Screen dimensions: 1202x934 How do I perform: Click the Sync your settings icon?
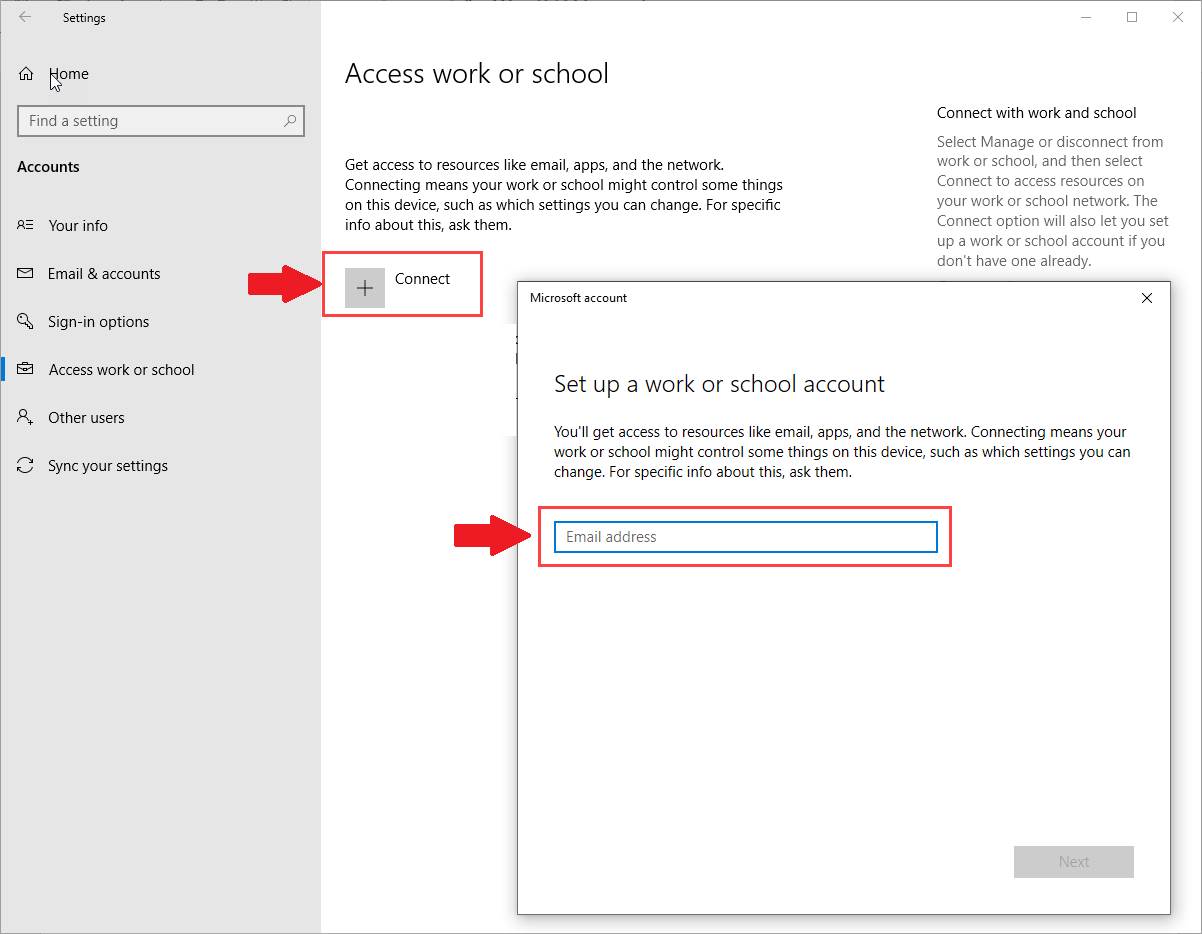27,465
